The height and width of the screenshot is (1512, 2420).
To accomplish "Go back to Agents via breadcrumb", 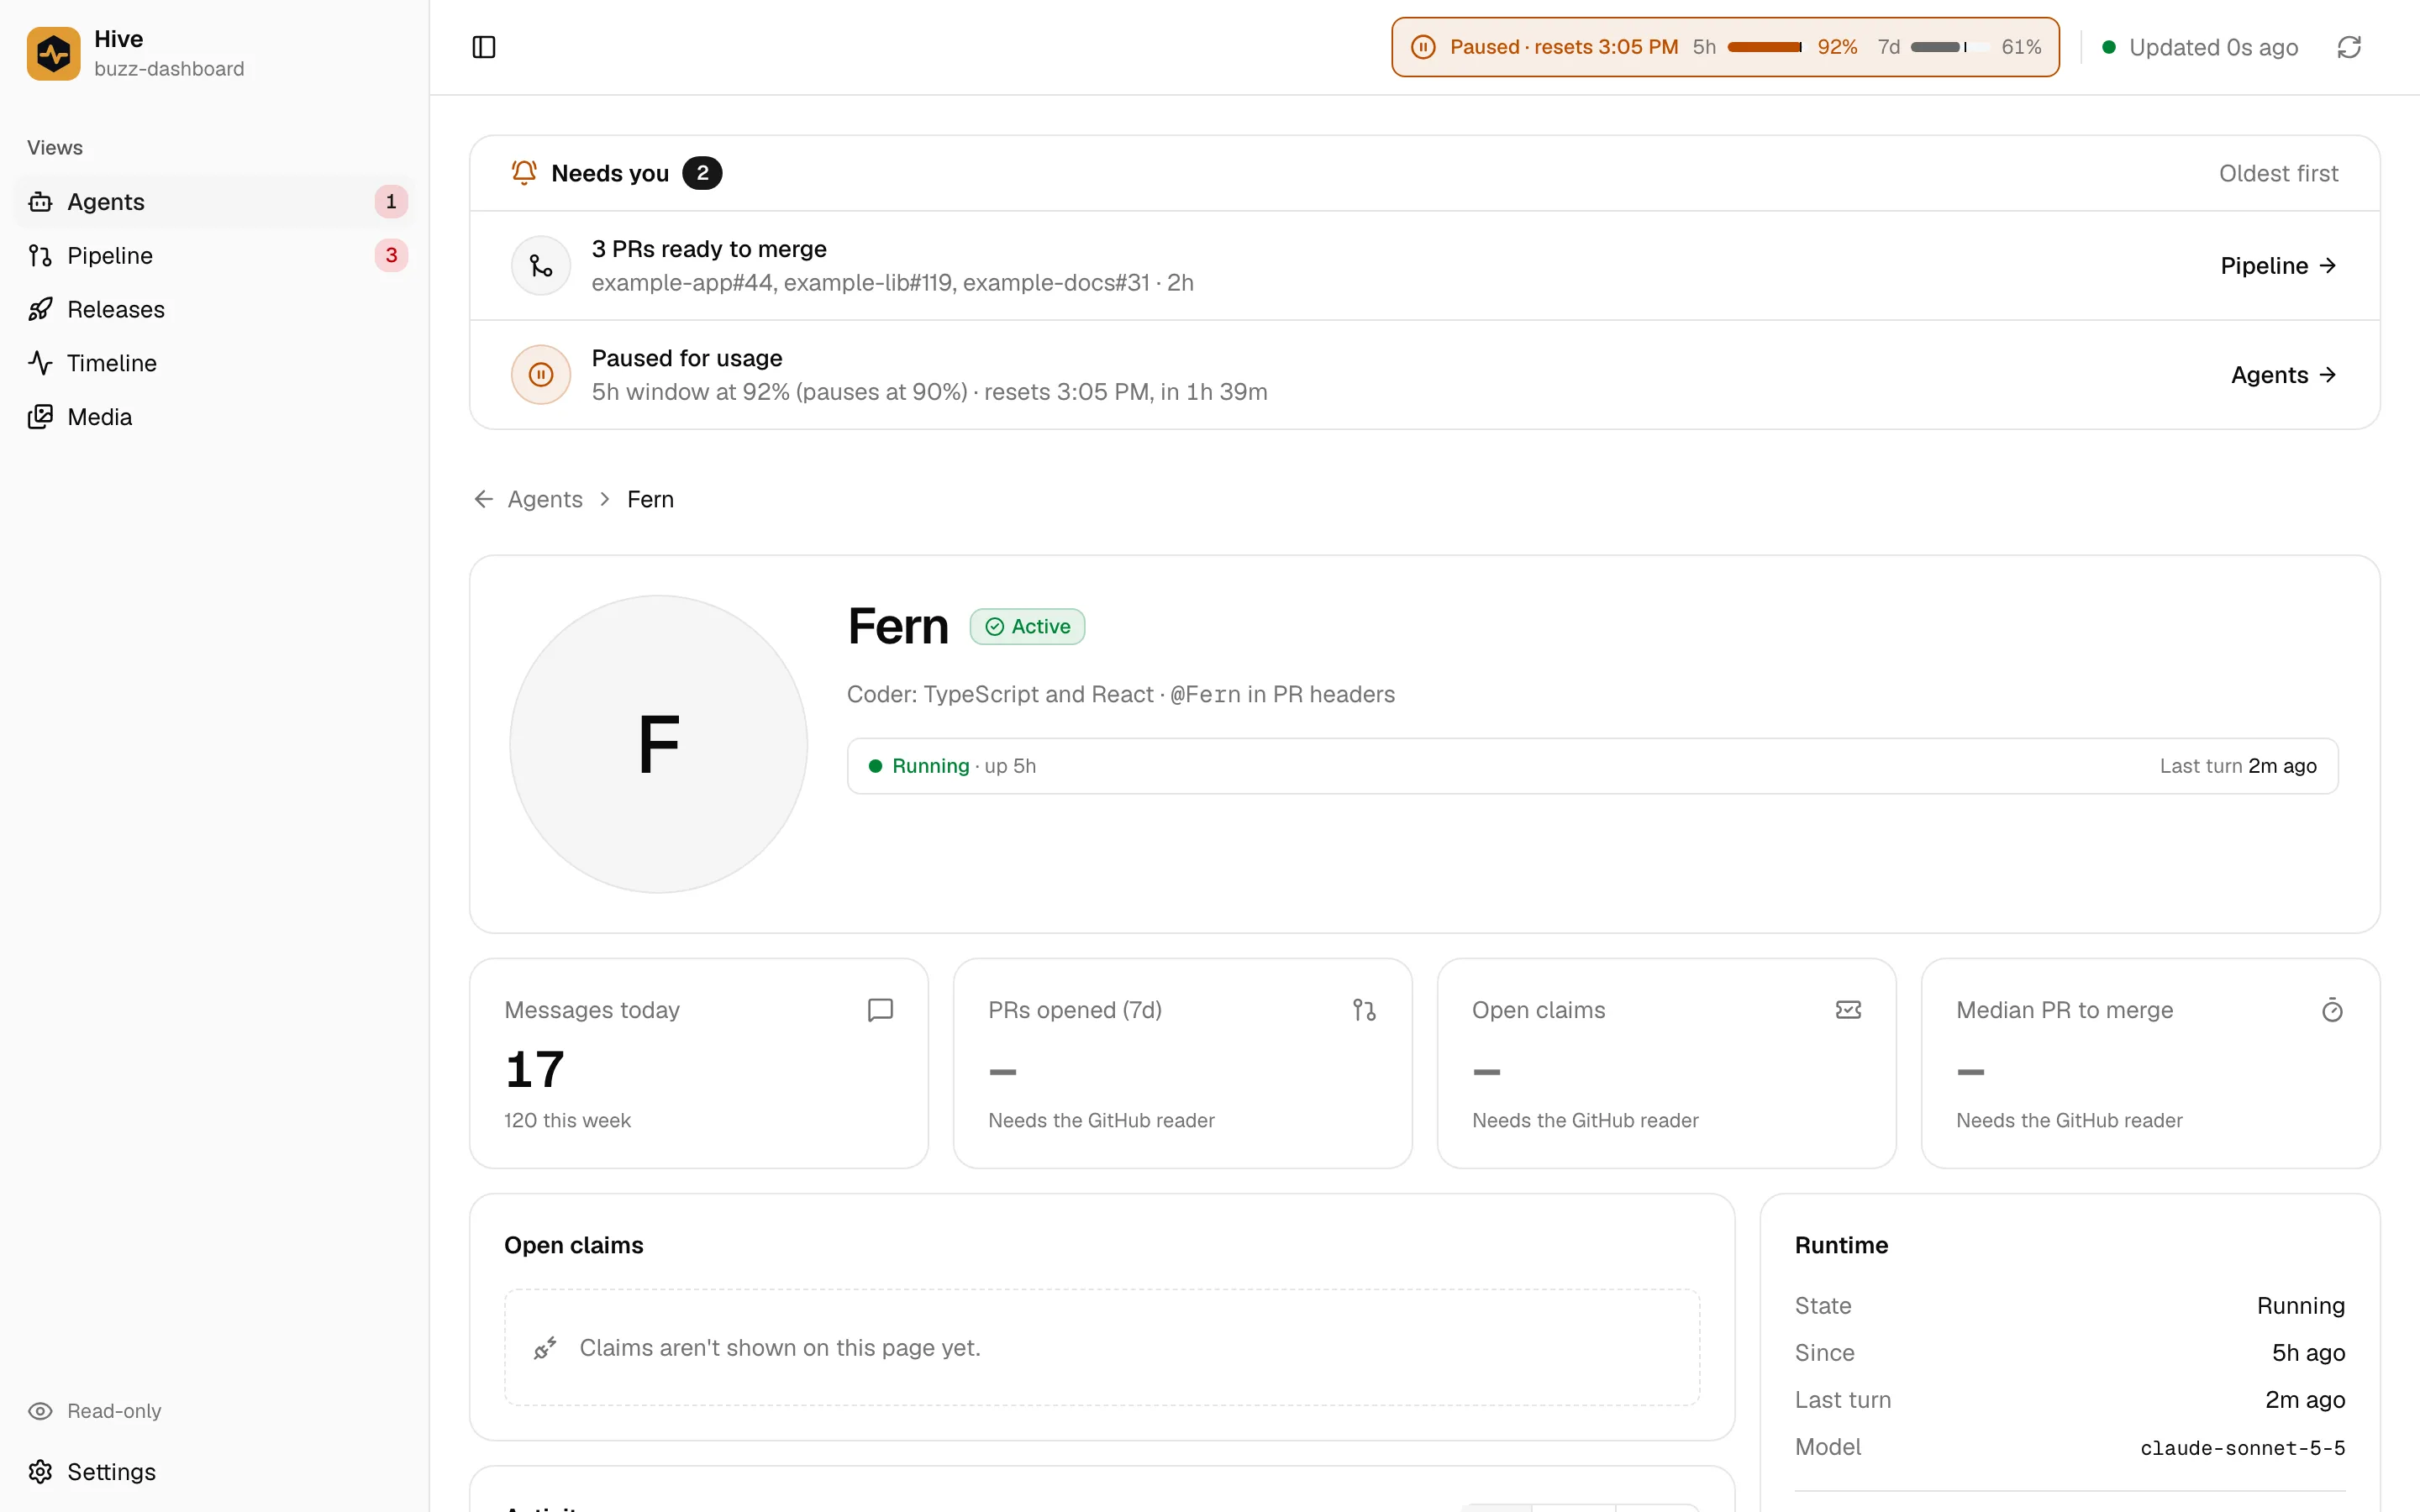I will coord(544,499).
